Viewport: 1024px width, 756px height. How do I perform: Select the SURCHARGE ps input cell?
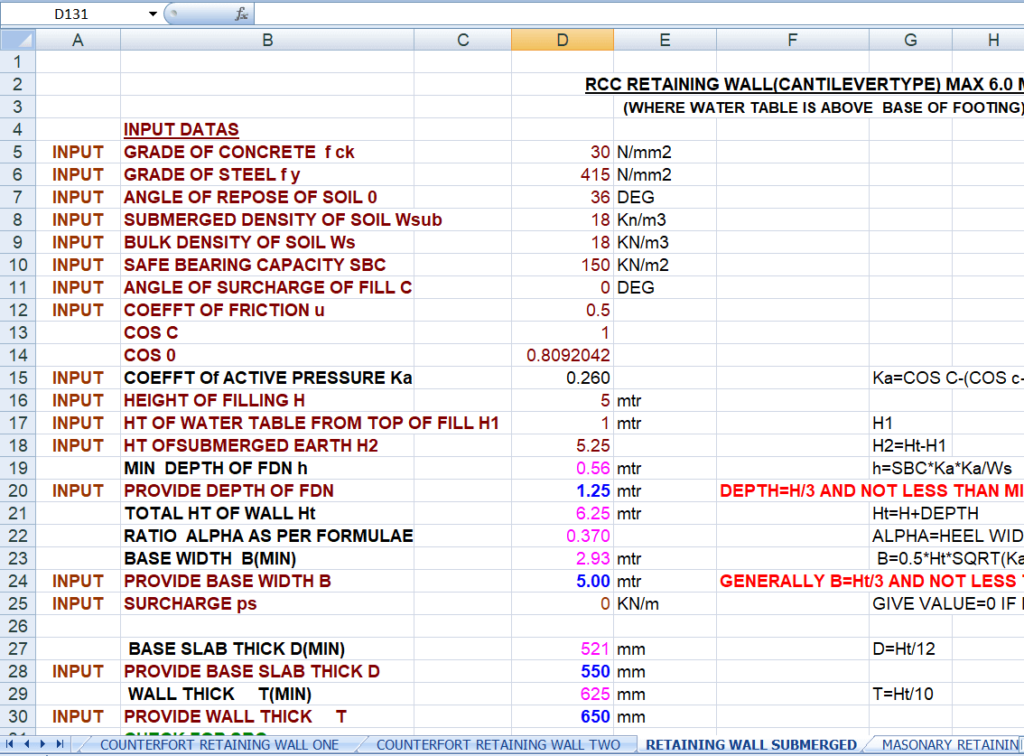tap(563, 604)
